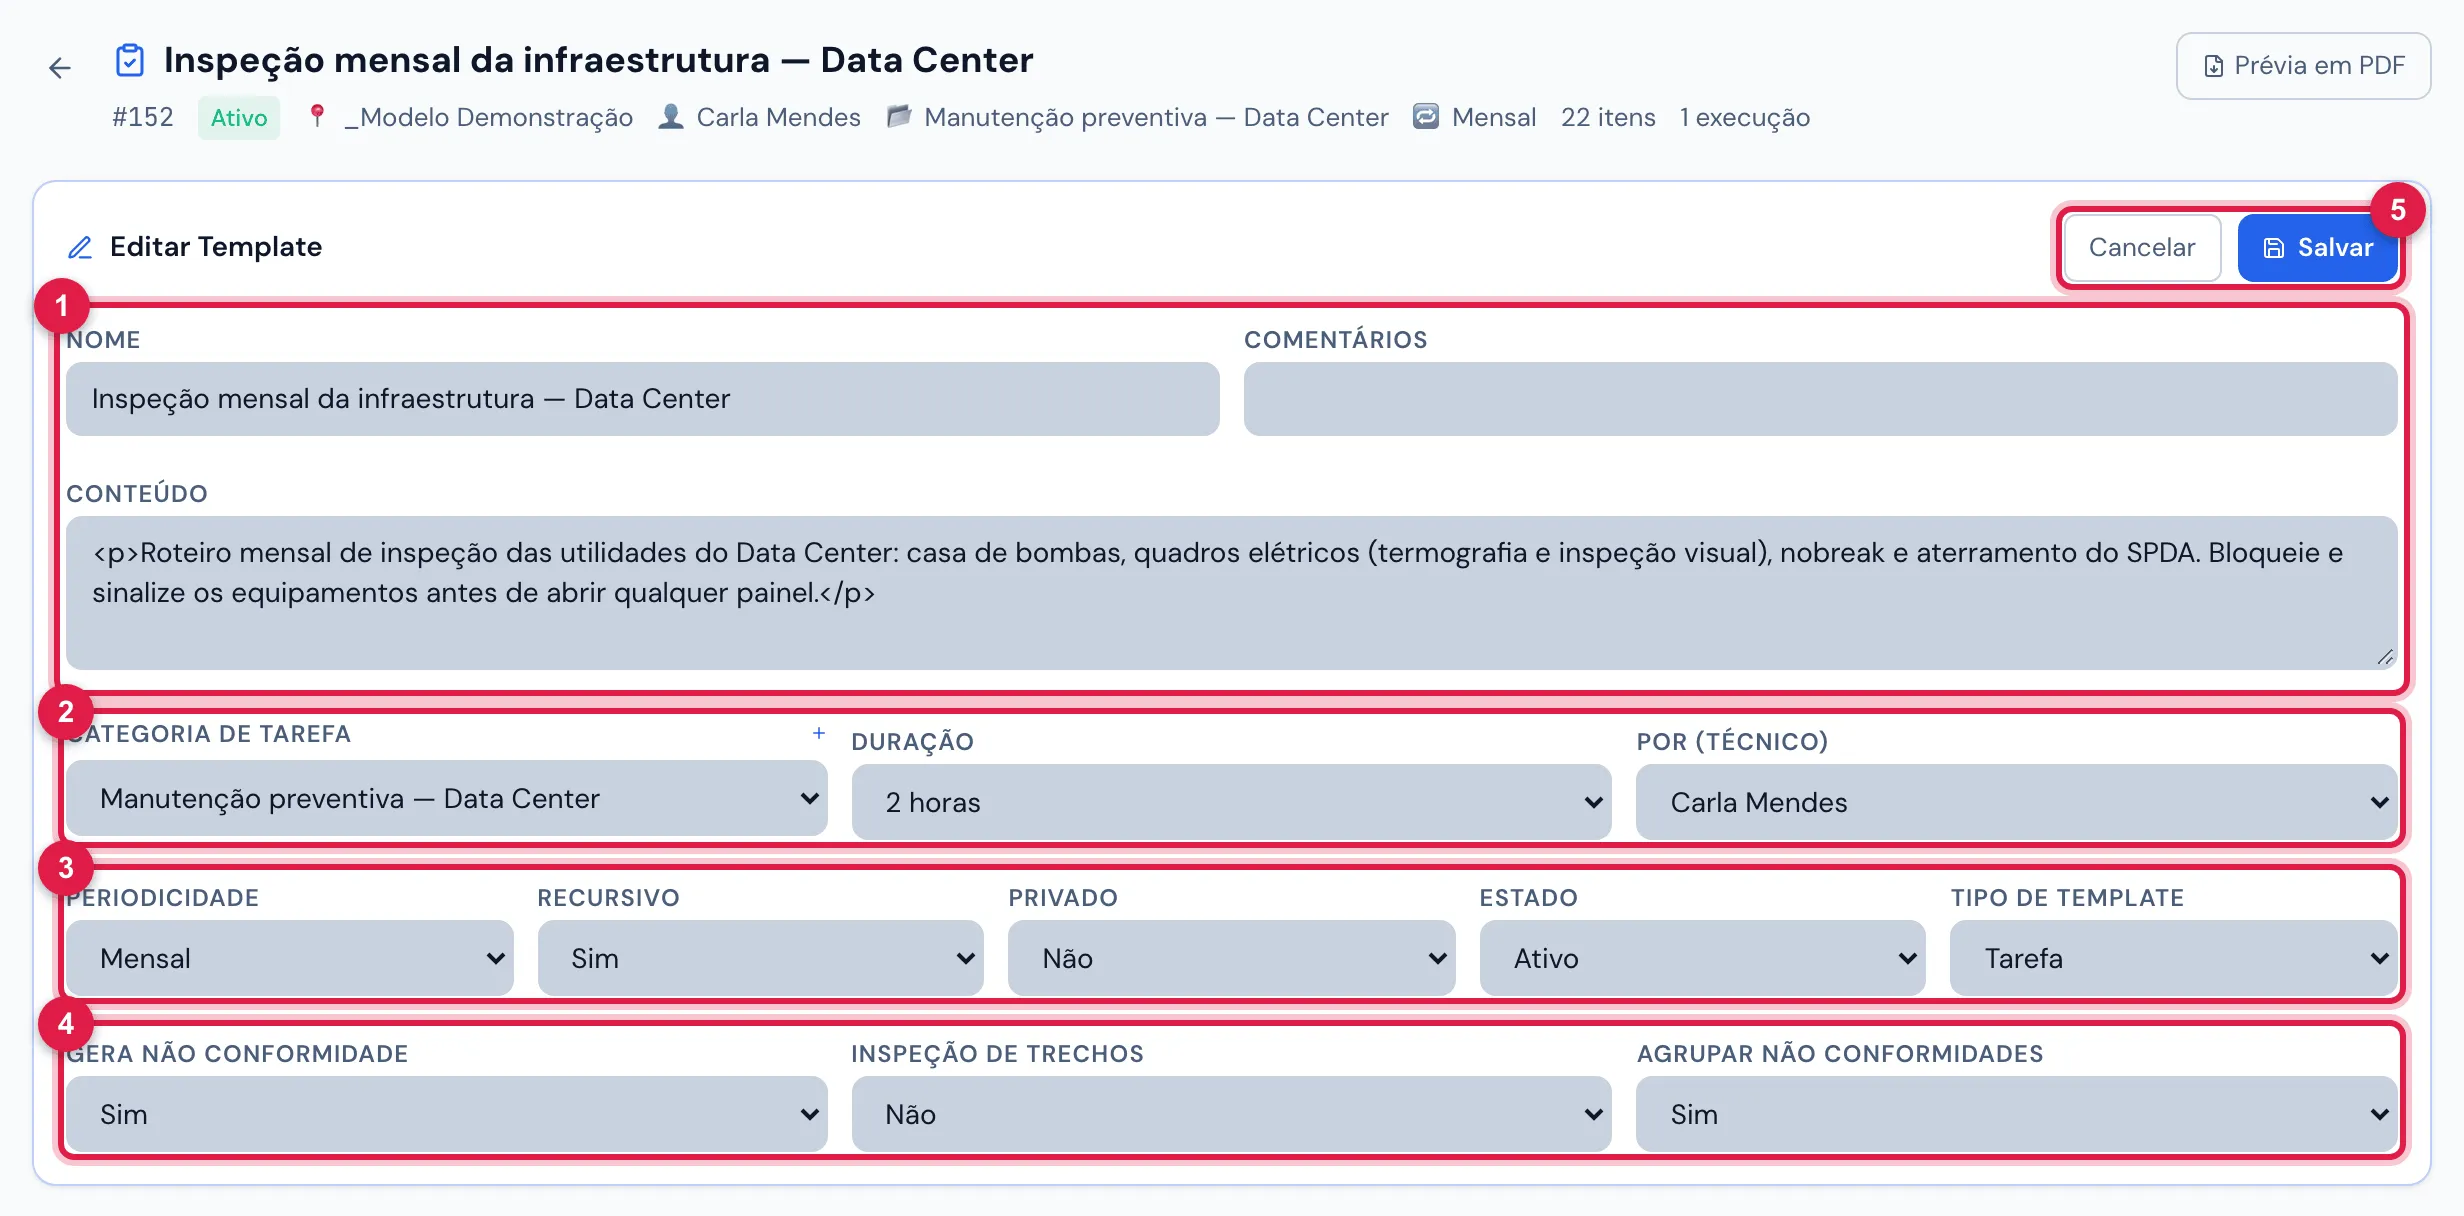Open the Tipo de Template dropdown
The width and height of the screenshot is (2464, 1216).
[x=2174, y=958]
